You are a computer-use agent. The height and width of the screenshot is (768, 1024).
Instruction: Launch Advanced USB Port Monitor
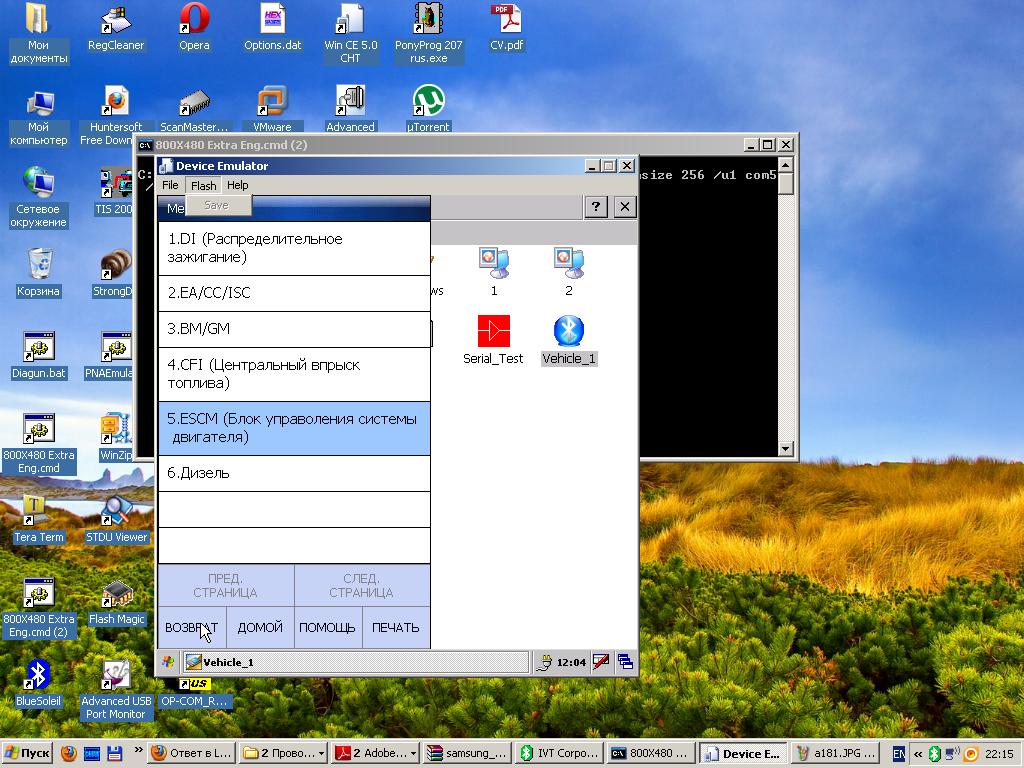[x=116, y=690]
